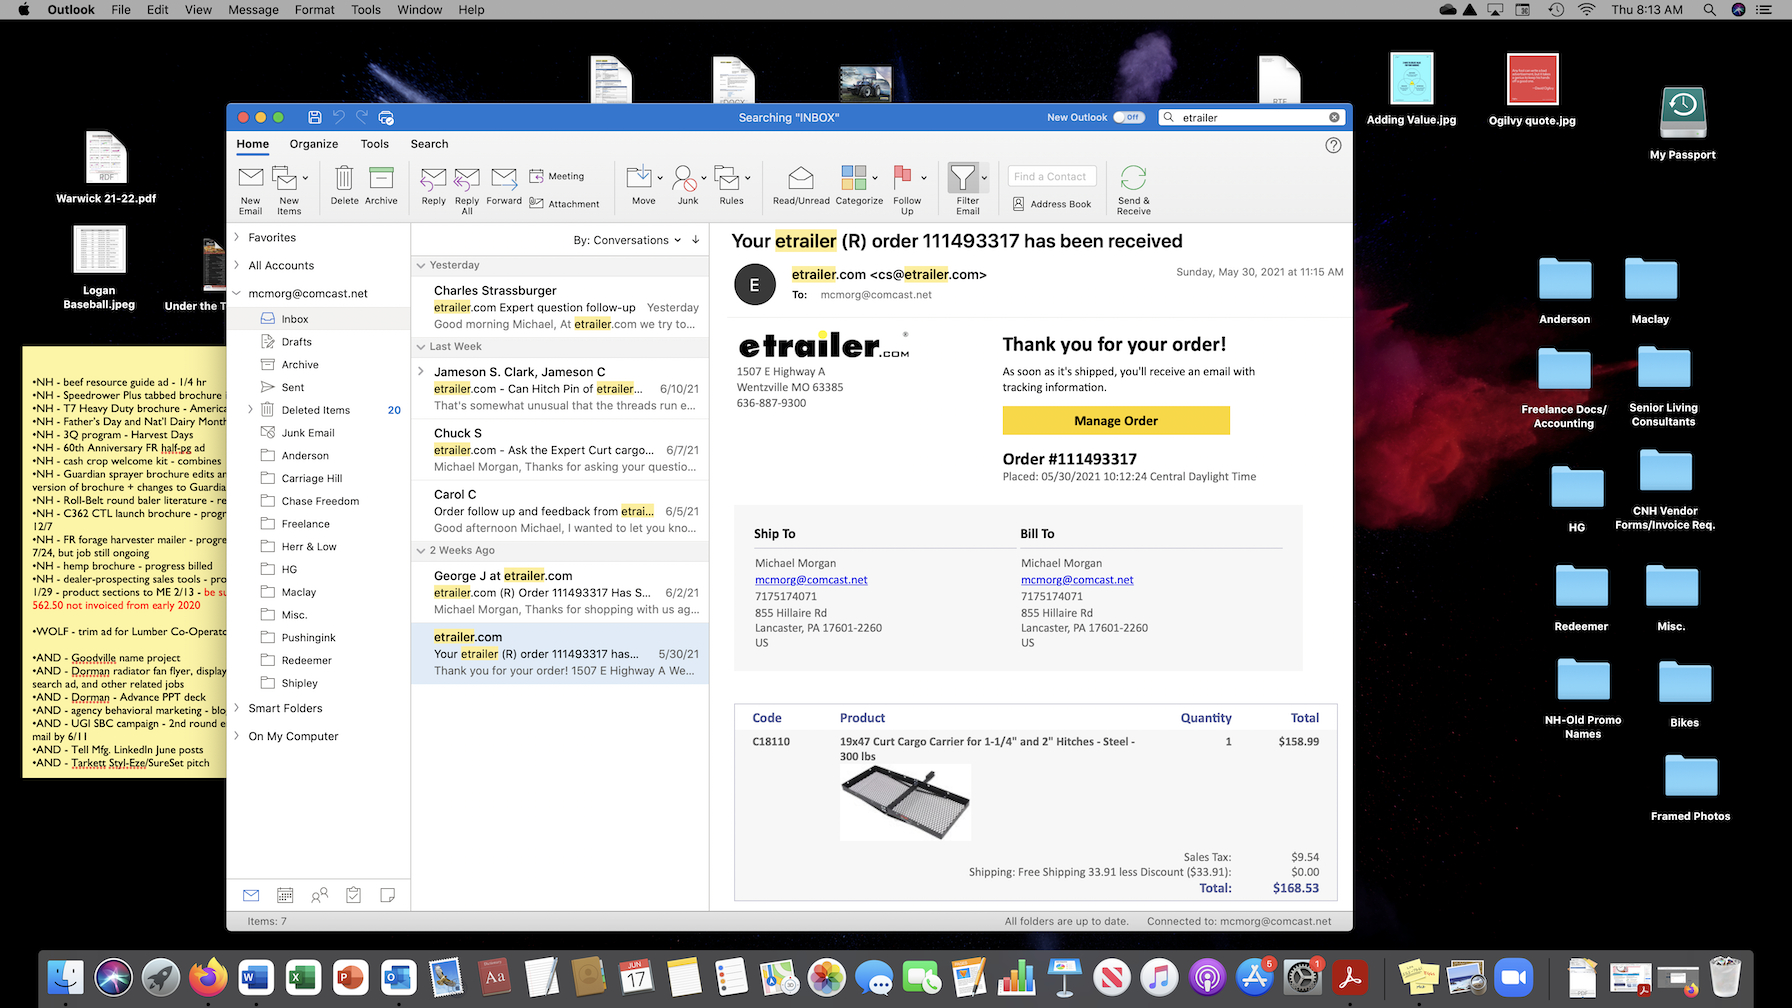Select the Reply All icon
Image resolution: width=1792 pixels, height=1008 pixels.
pyautogui.click(x=466, y=186)
